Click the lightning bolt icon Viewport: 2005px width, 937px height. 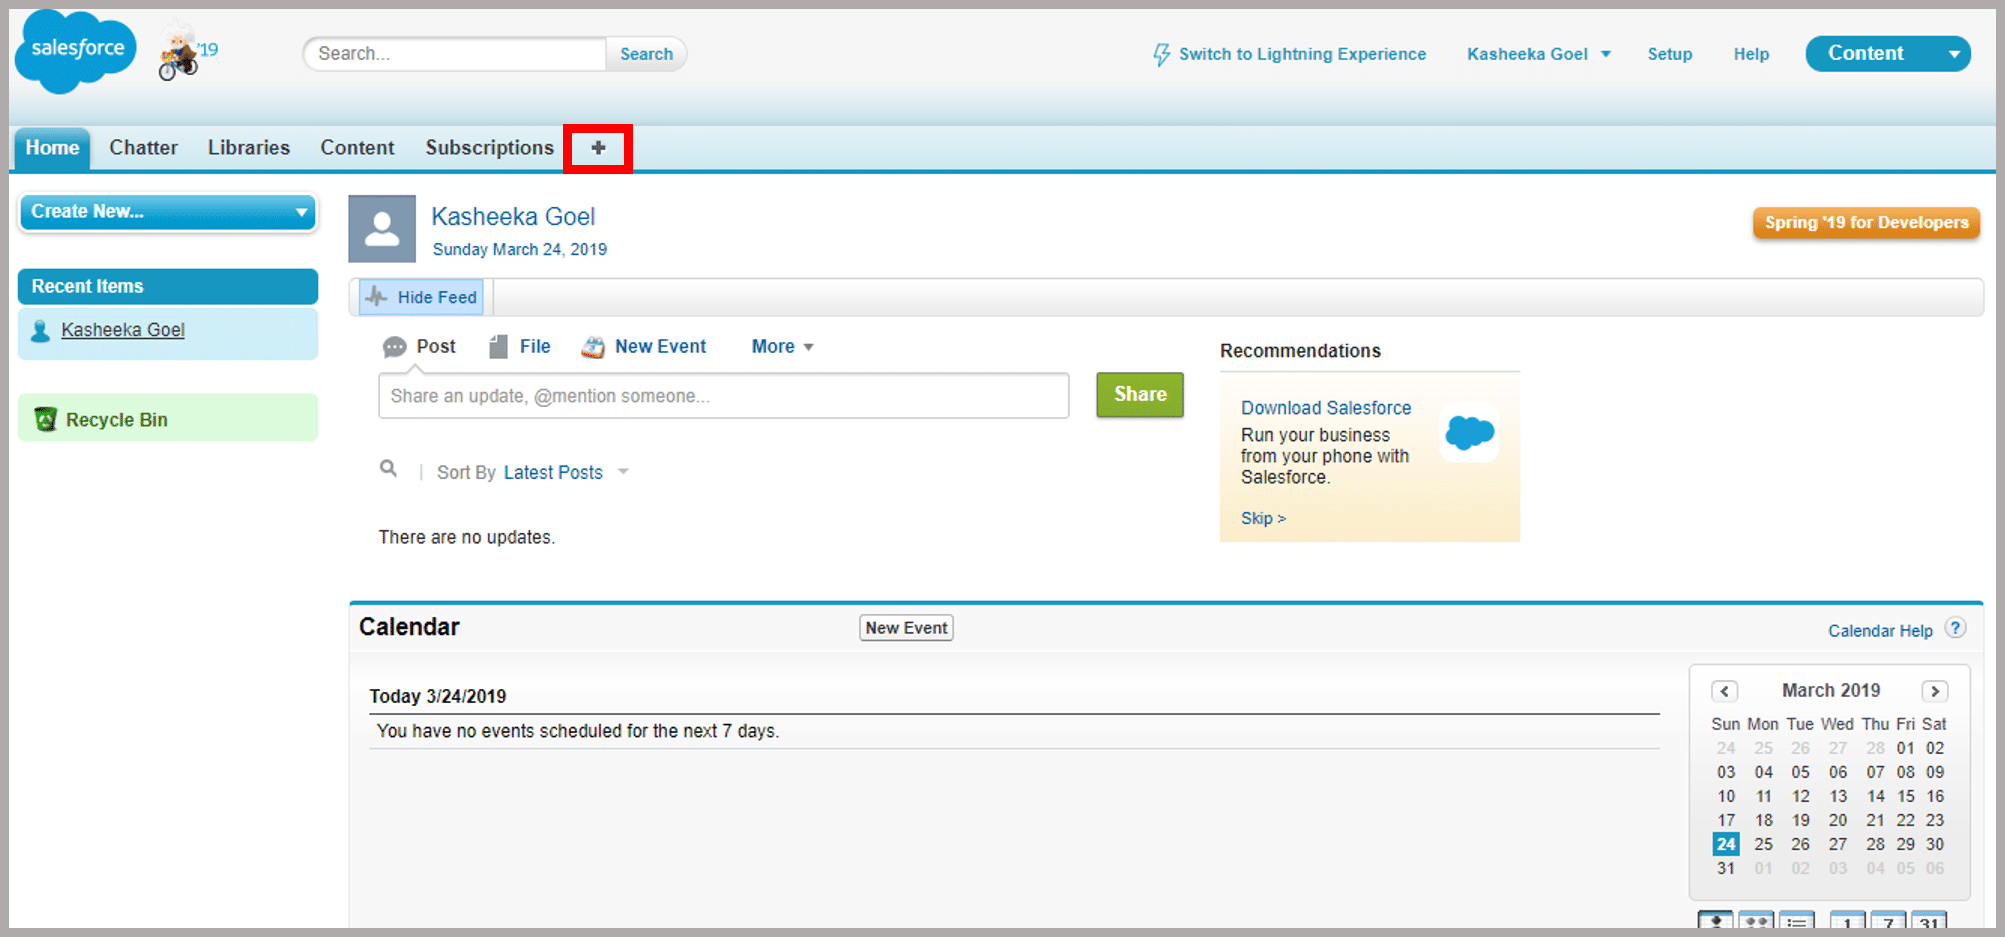coord(1161,54)
